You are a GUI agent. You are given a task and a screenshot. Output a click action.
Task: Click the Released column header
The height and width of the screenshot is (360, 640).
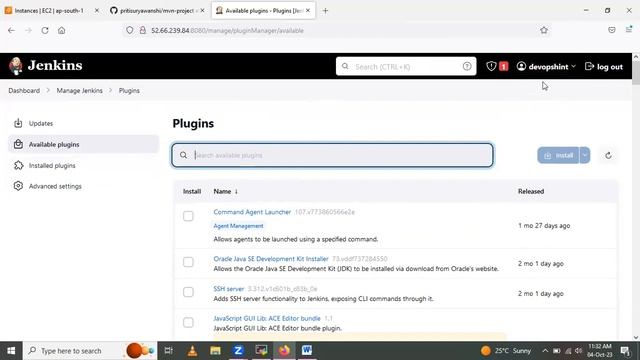tap(531, 191)
